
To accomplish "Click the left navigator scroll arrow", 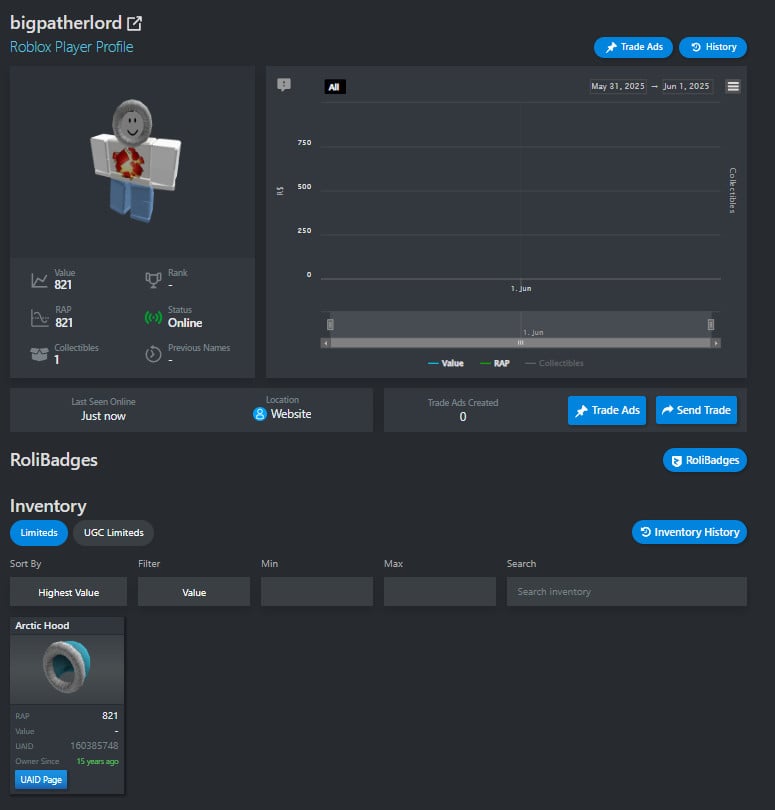I will tap(326, 343).
